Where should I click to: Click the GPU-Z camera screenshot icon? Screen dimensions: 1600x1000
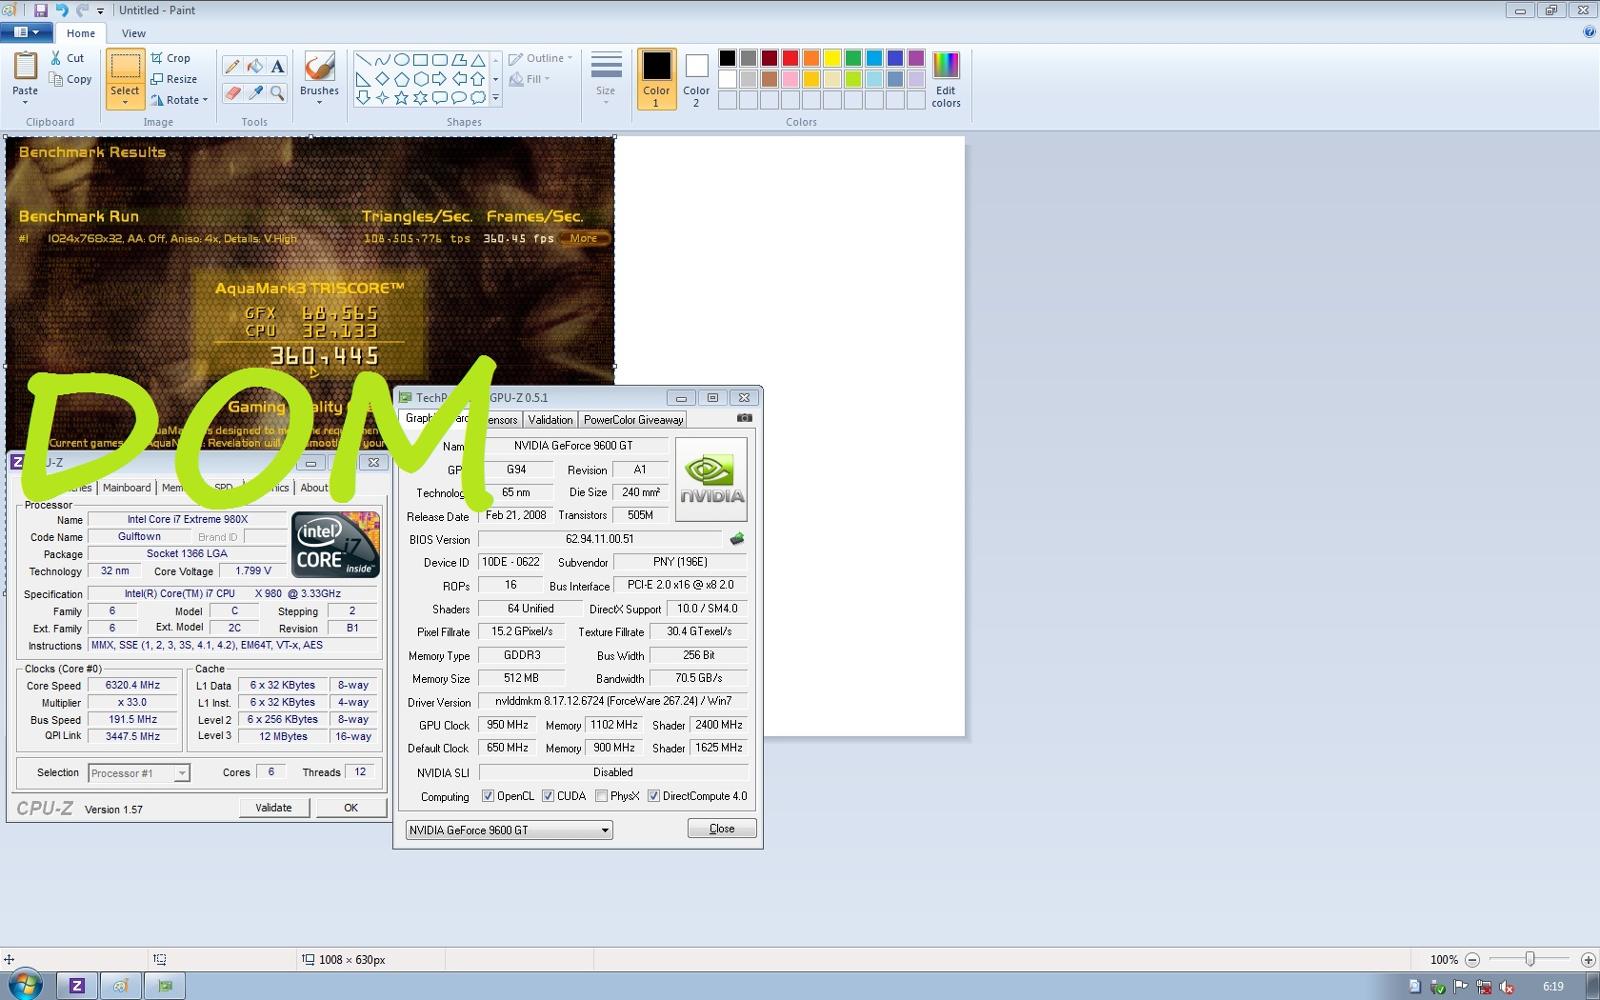pyautogui.click(x=744, y=418)
